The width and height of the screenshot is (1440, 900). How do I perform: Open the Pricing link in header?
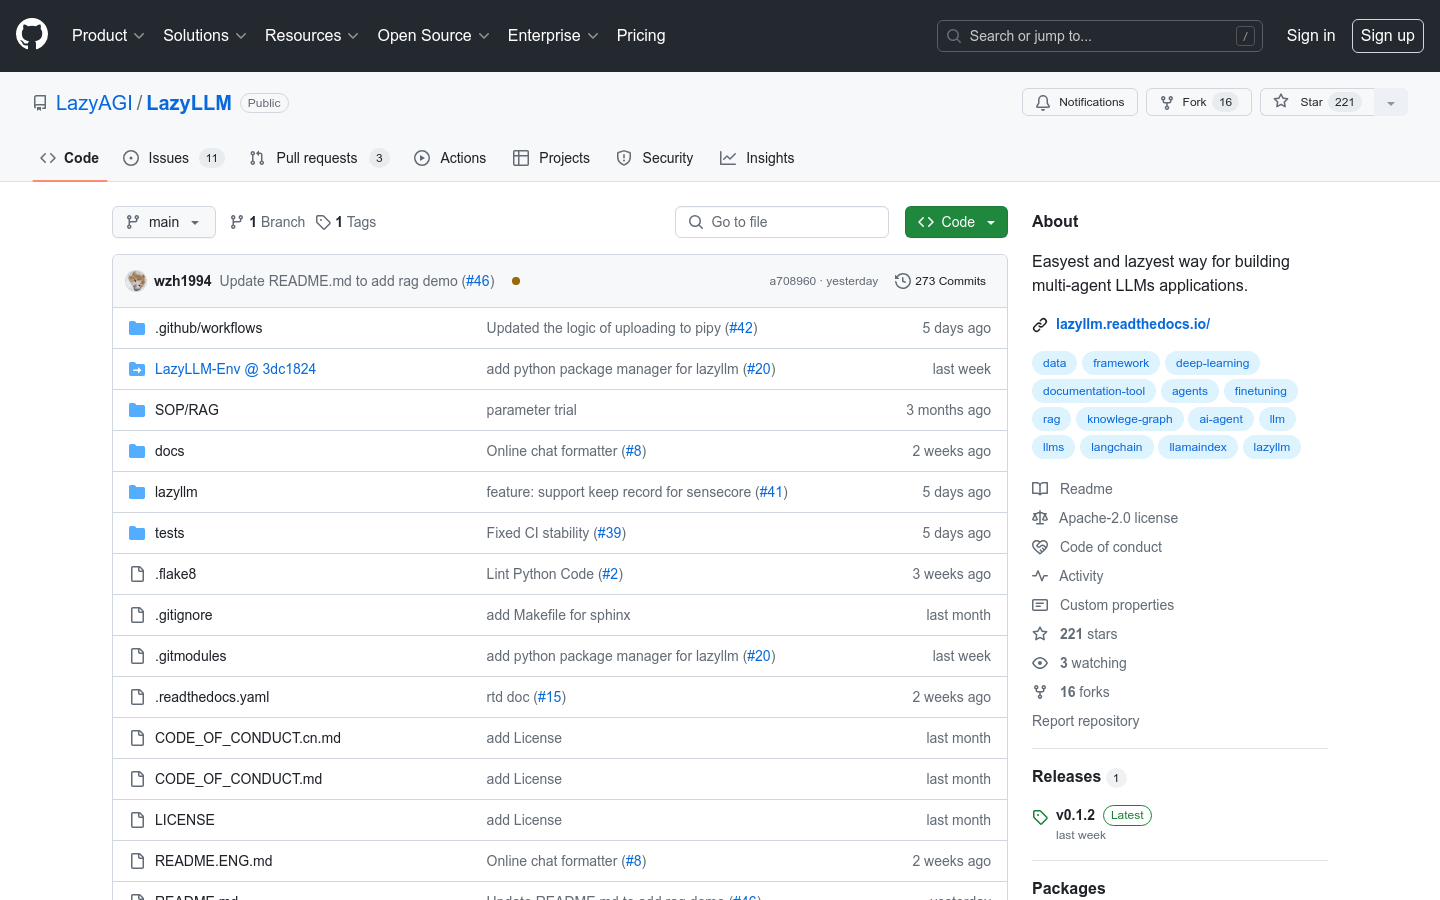(x=641, y=35)
